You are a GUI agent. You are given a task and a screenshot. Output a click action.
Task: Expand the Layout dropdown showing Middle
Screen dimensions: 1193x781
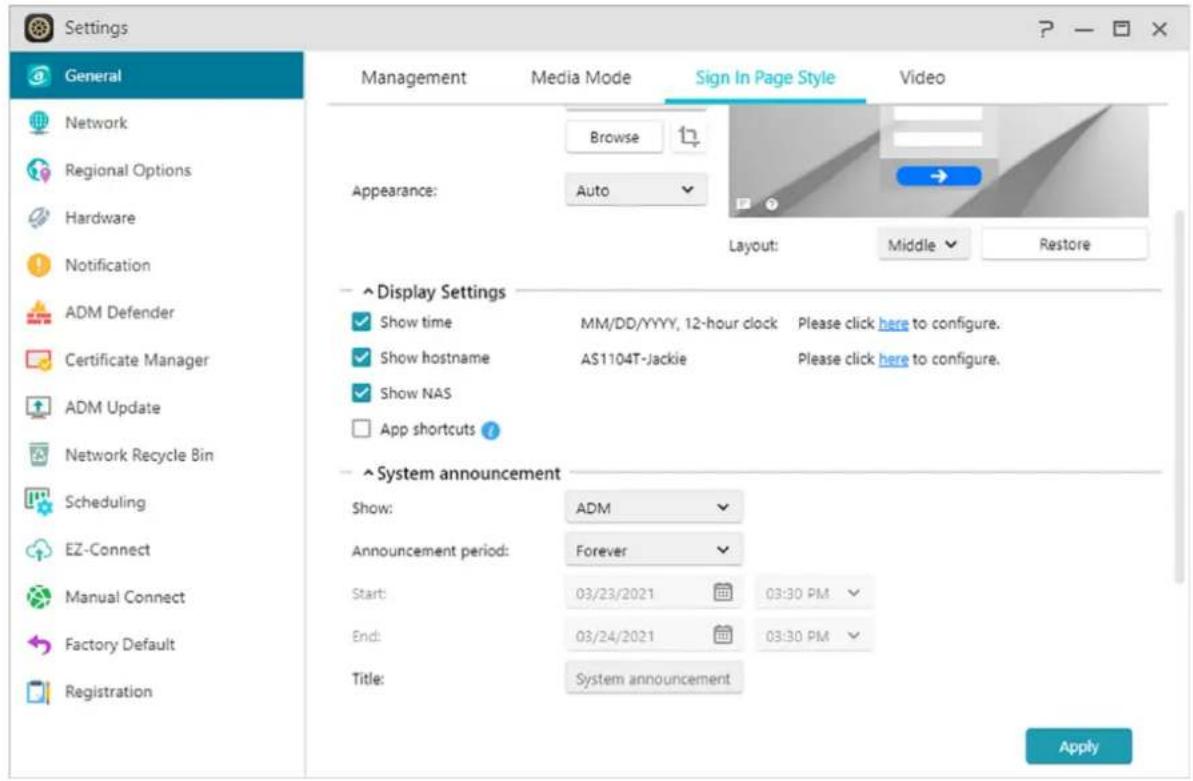(924, 244)
